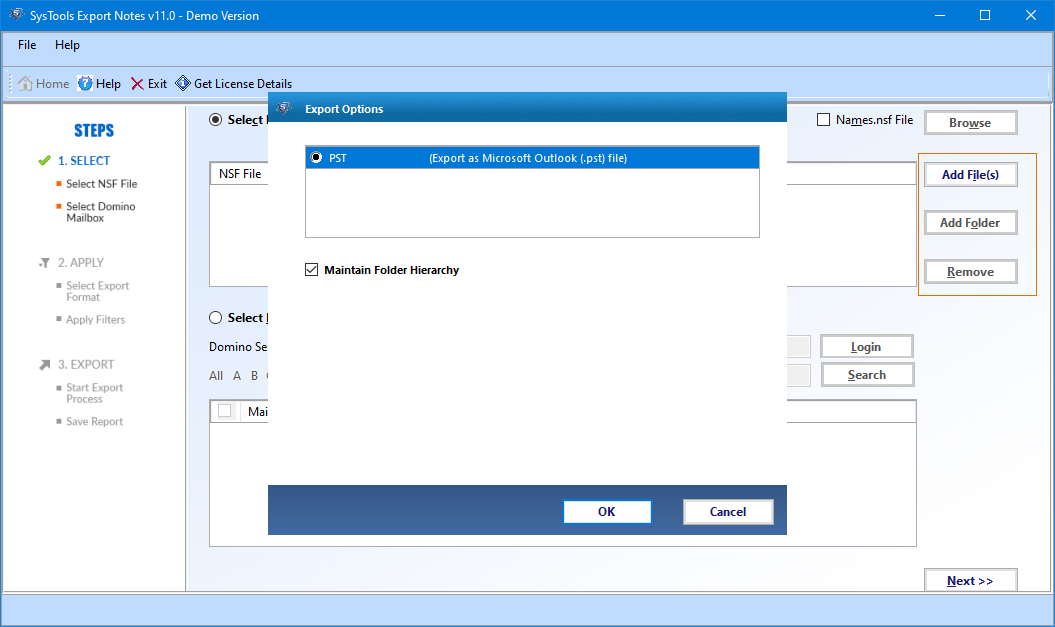The image size is (1055, 627).
Task: Click the blue Help question-mark icon
Action: pos(85,83)
